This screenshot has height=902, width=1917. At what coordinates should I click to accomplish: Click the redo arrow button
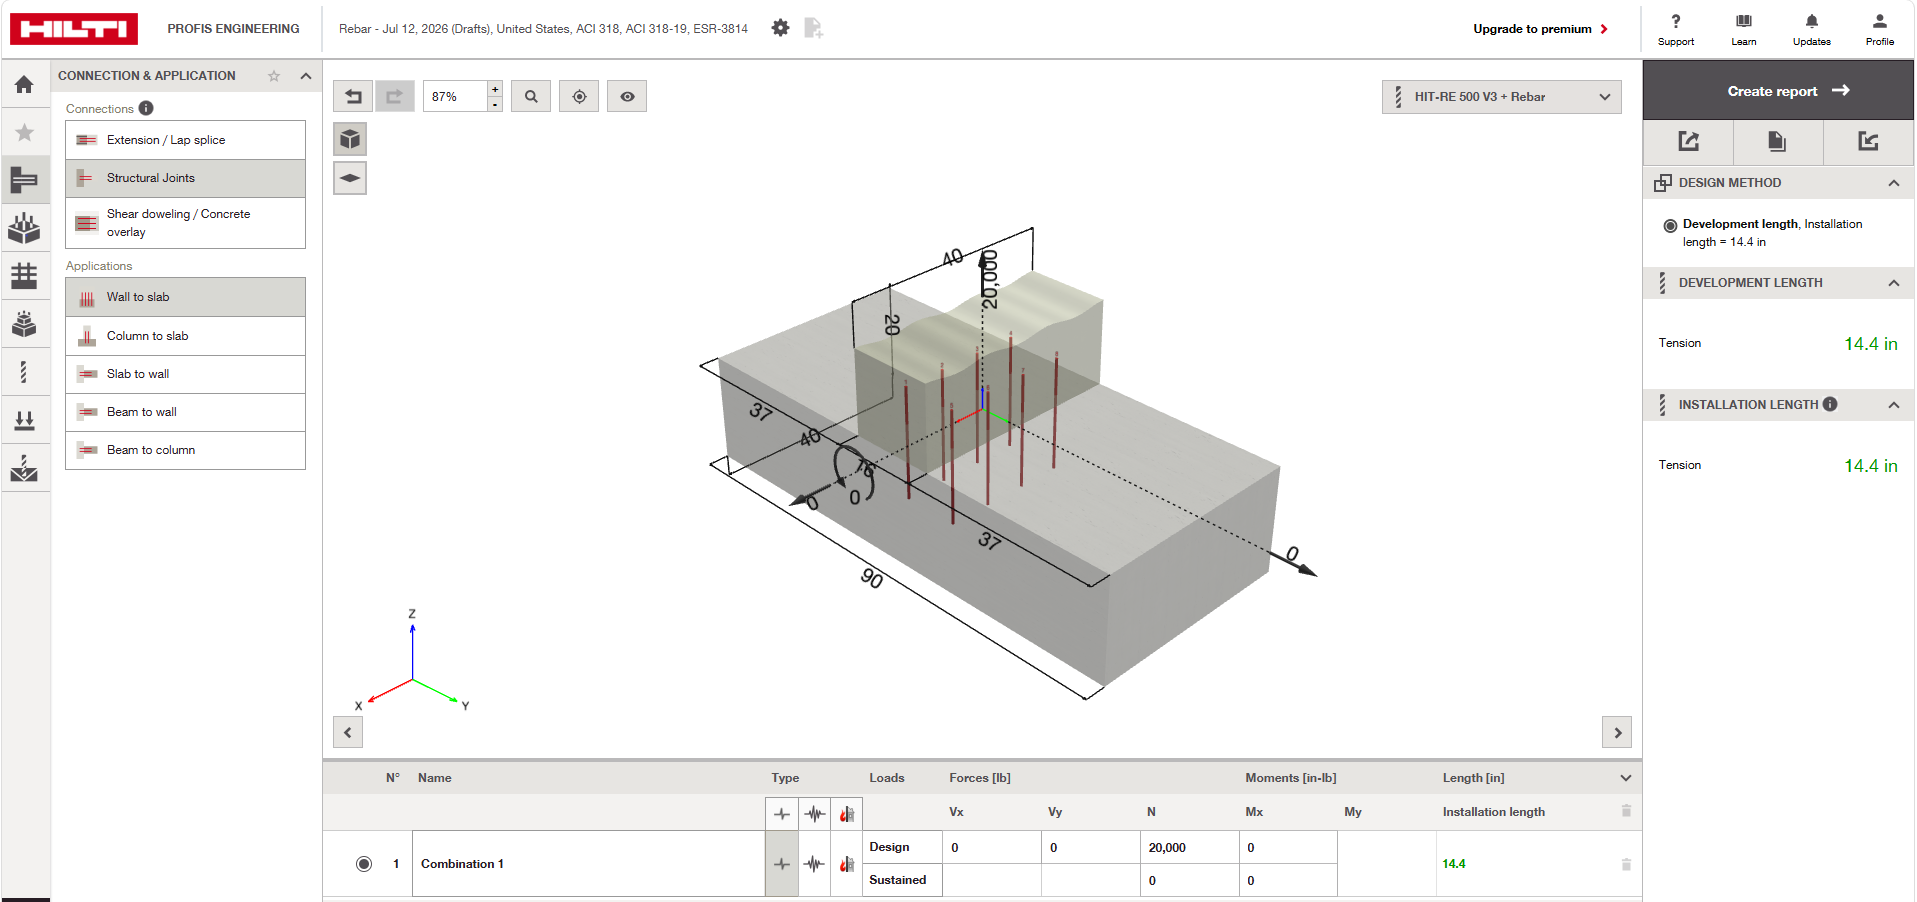394,96
